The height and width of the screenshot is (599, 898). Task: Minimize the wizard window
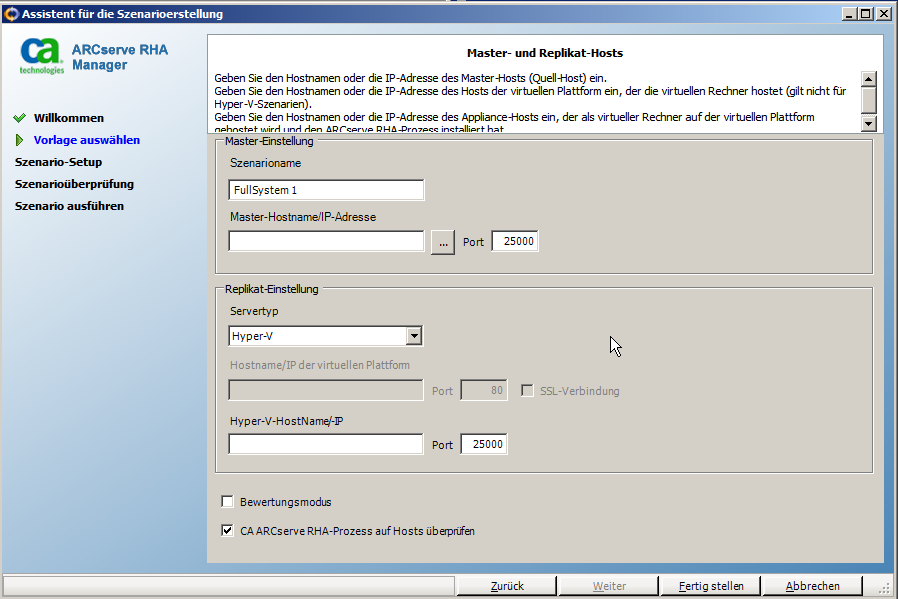point(850,14)
